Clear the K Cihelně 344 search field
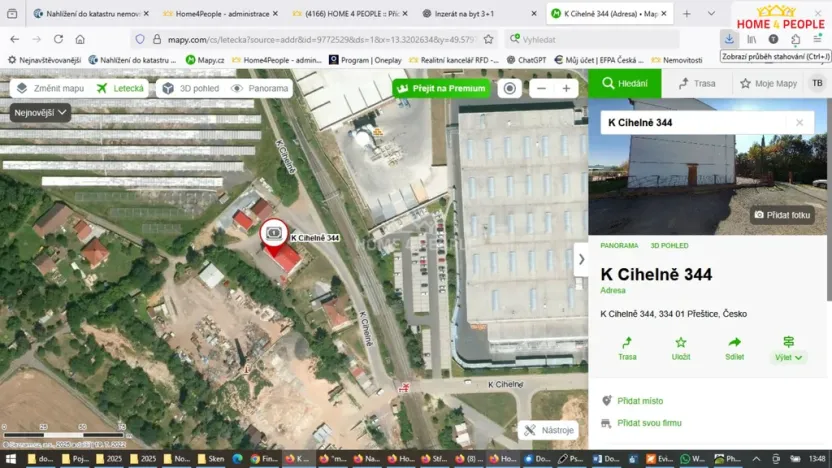 tap(799, 123)
